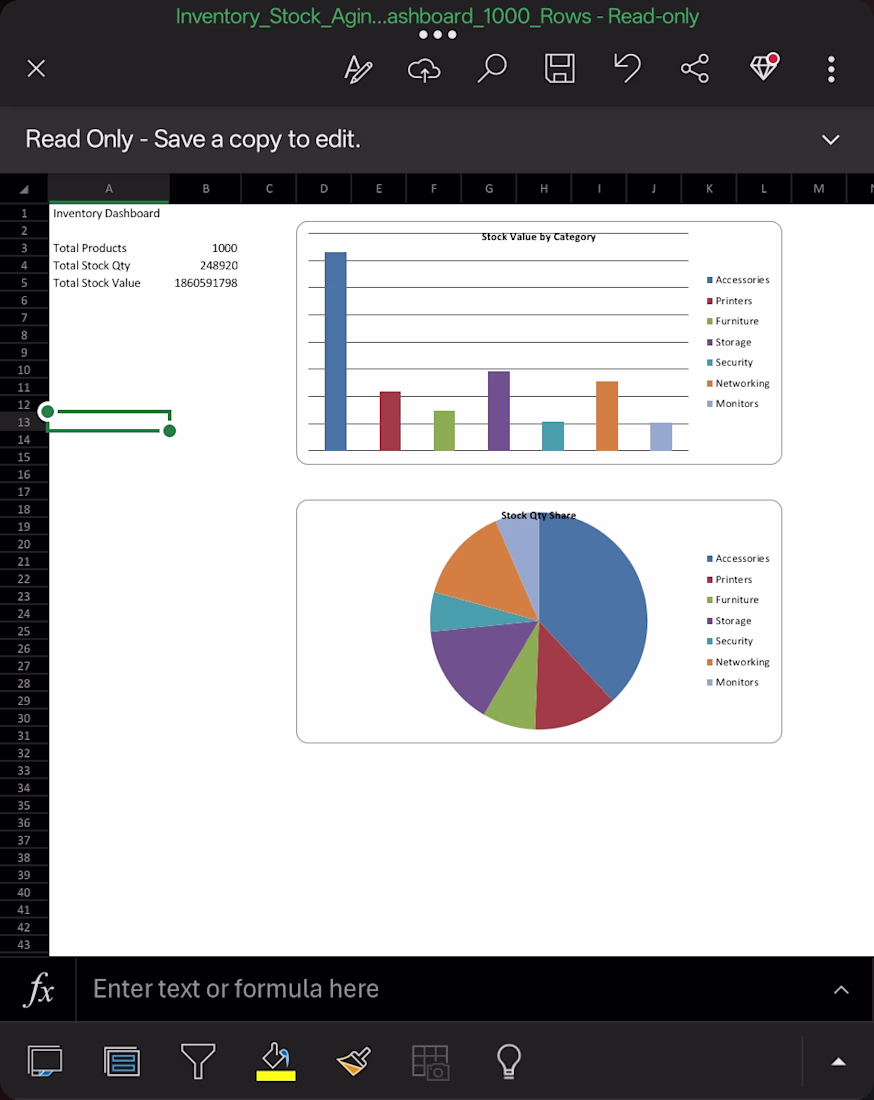The height and width of the screenshot is (1100, 874).
Task: Tap Networking in the pie chart legend
Action: [738, 662]
